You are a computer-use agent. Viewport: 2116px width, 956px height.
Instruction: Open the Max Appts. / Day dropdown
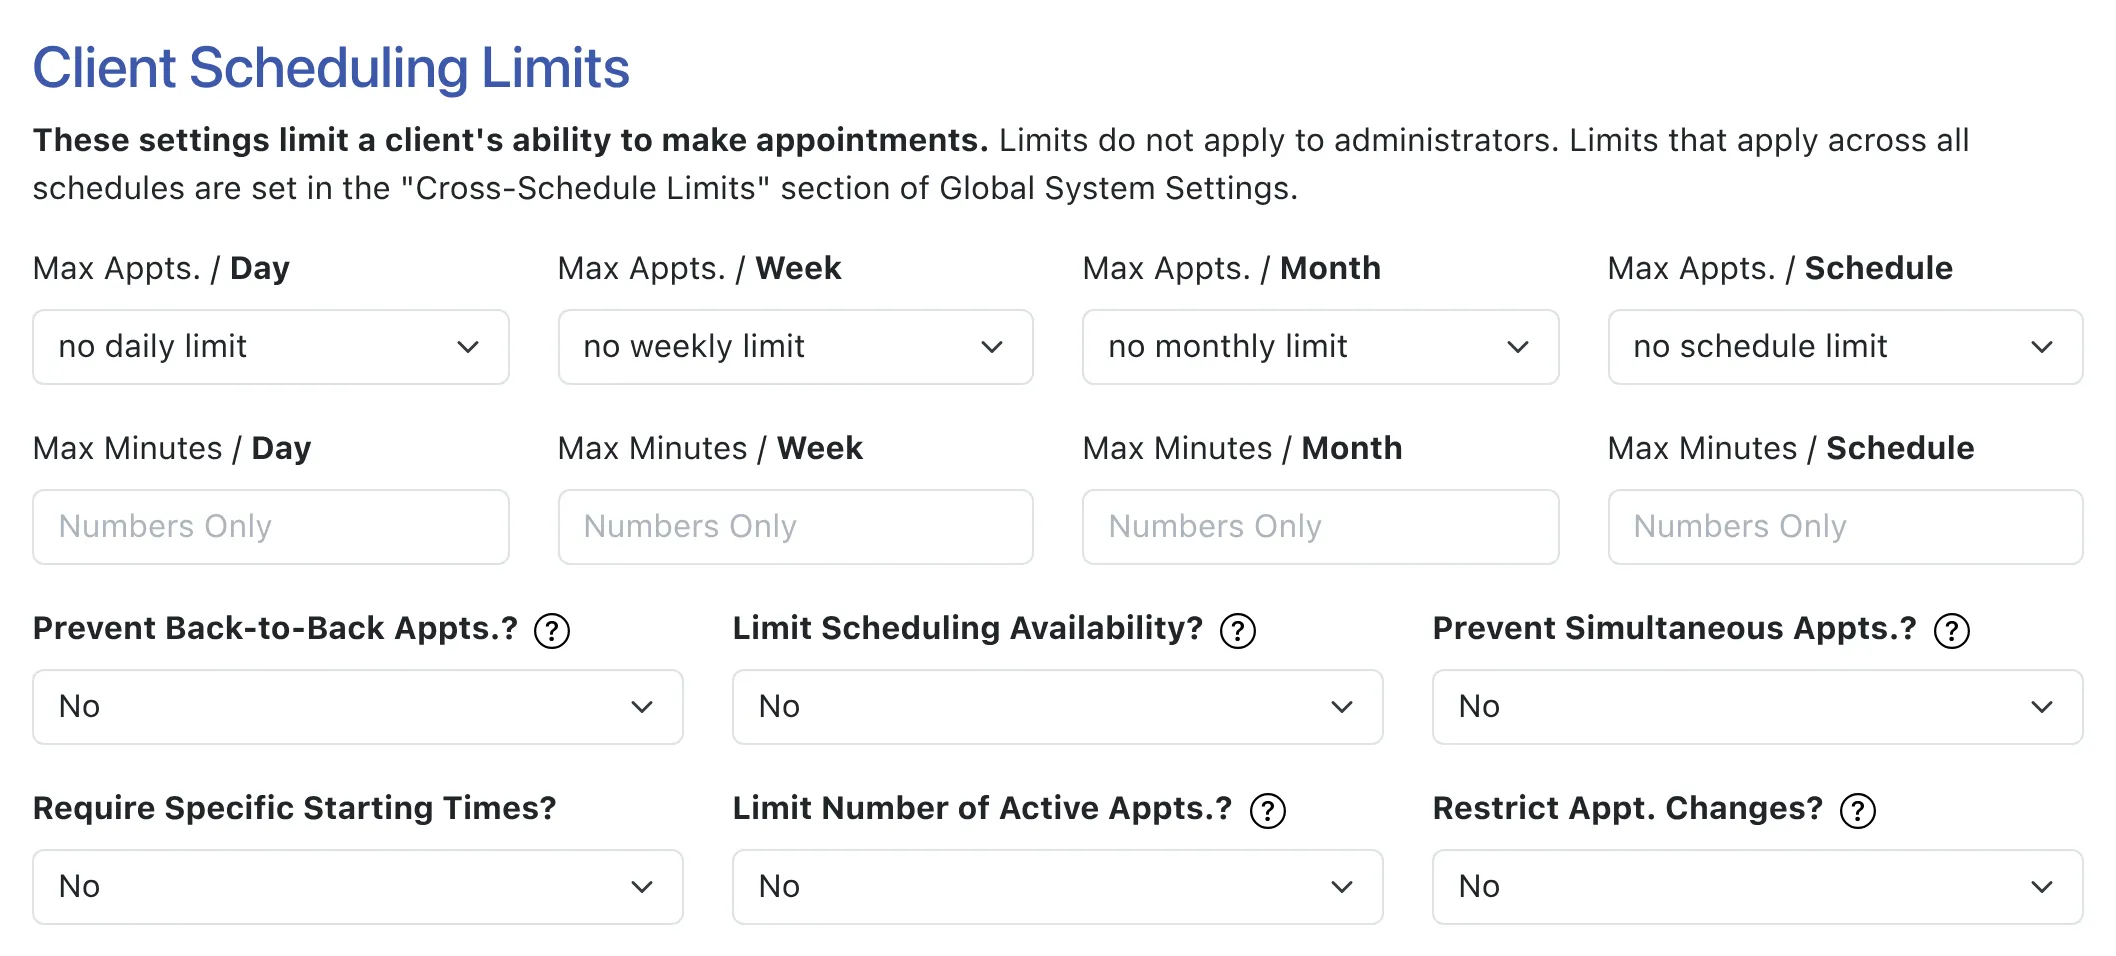pyautogui.click(x=271, y=347)
